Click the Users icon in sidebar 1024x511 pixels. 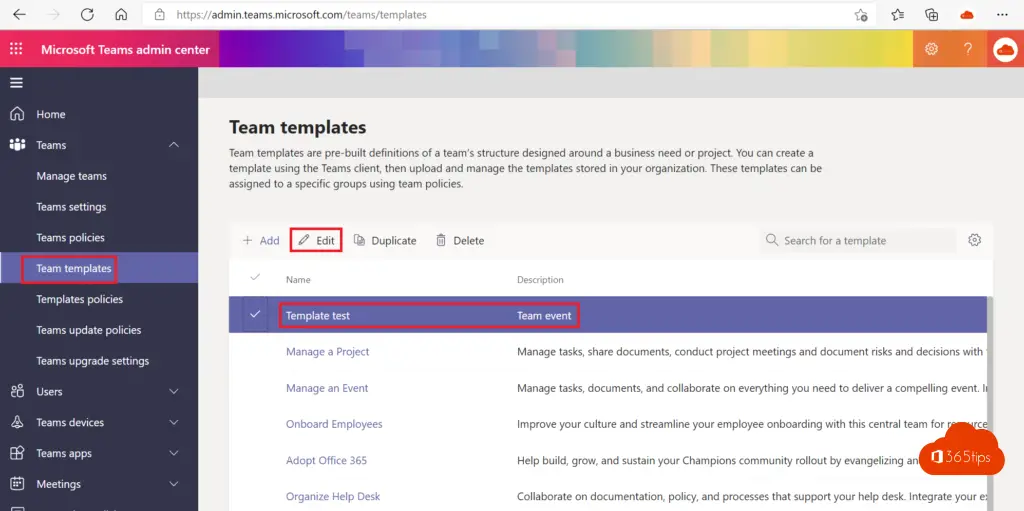click(x=17, y=391)
